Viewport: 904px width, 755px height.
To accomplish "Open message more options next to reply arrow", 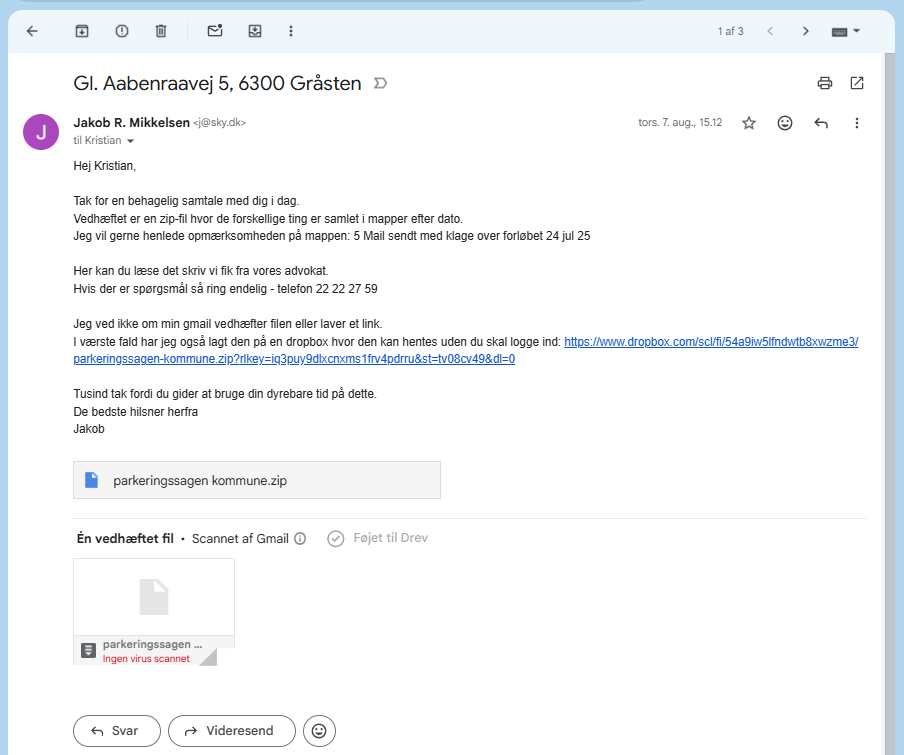I will [856, 123].
